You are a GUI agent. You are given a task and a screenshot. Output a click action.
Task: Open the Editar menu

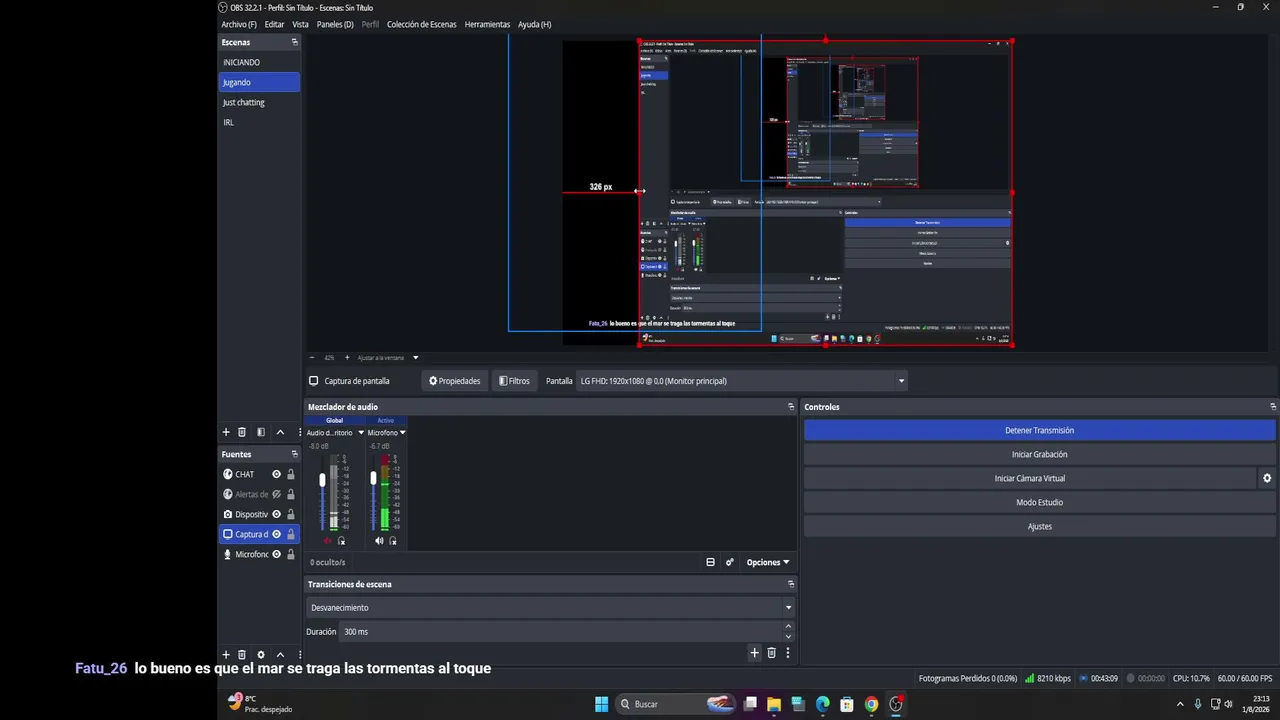pos(274,24)
